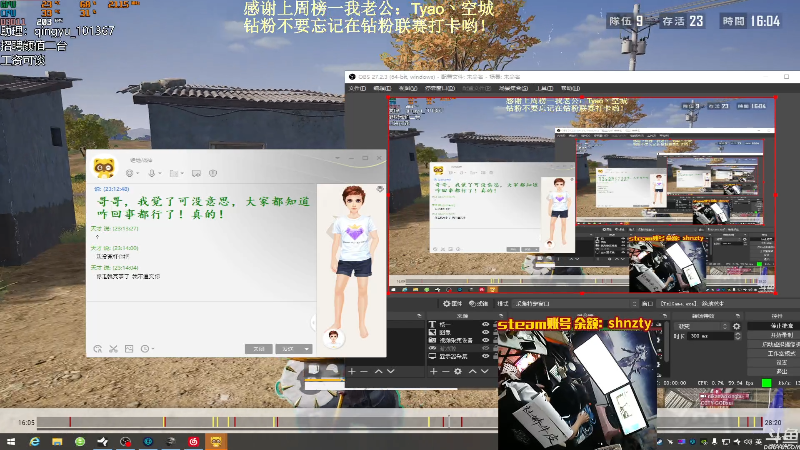Open the OBS 文件(F) menu

click(x=357, y=88)
